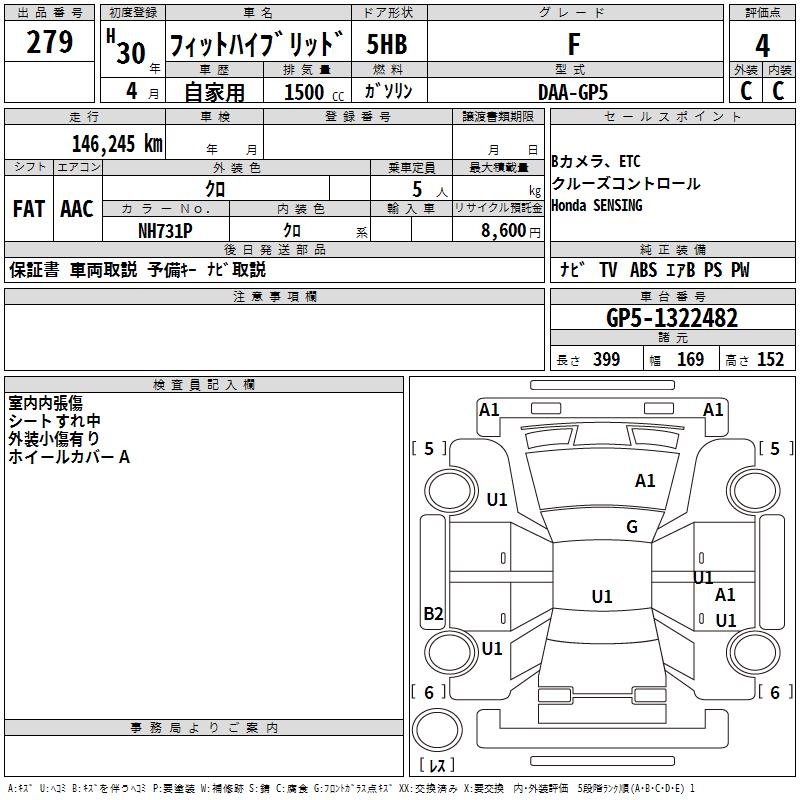The image size is (800, 800).
Task: Select the overall evaluation score 4
Action: (x=762, y=46)
